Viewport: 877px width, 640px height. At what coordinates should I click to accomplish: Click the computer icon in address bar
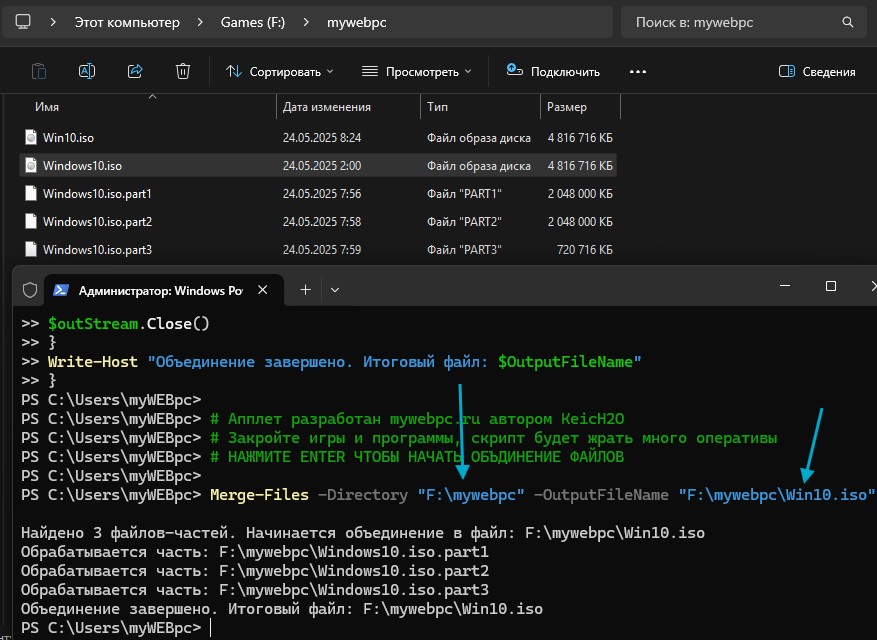23,22
